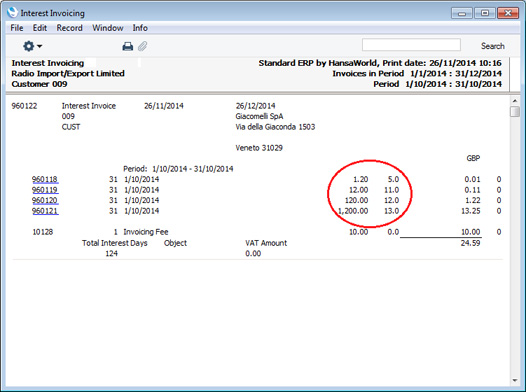526x392 pixels.
Task: Open invoice link 960119
Action: coord(45,190)
